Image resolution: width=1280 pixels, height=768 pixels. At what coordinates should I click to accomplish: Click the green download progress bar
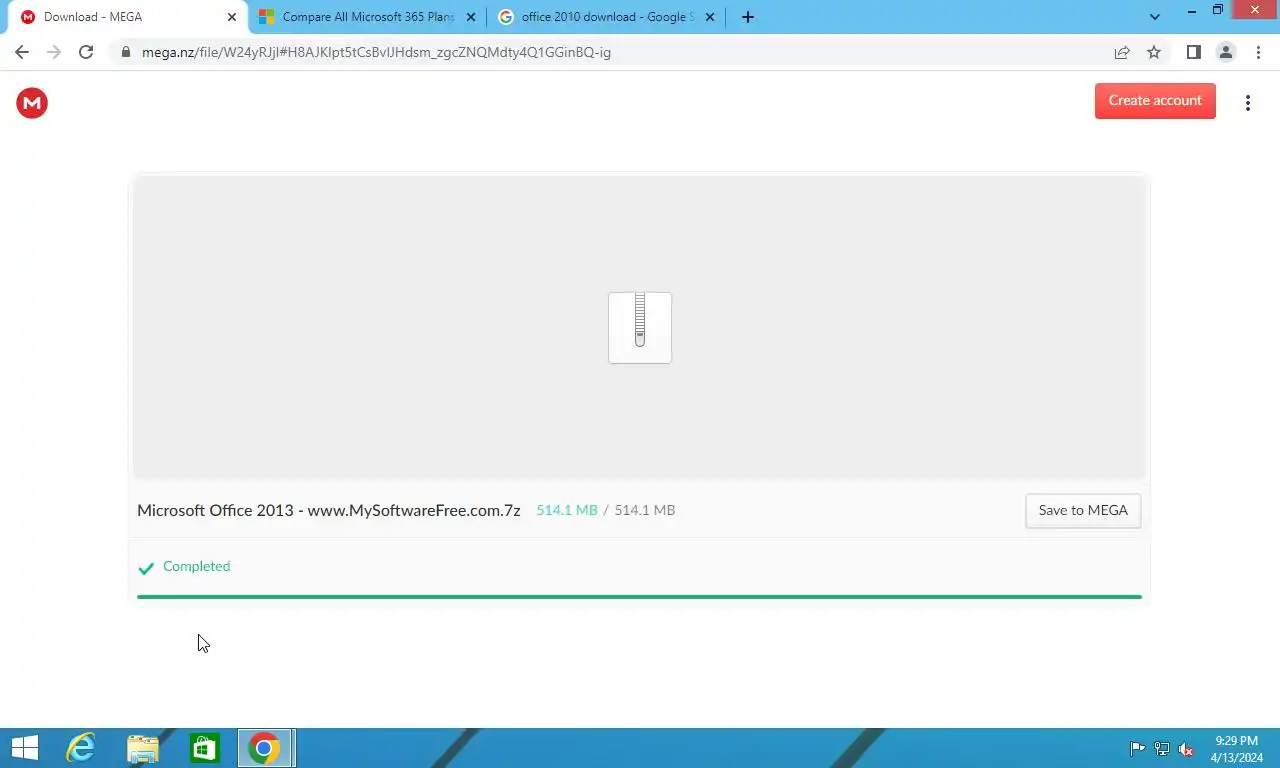(639, 597)
